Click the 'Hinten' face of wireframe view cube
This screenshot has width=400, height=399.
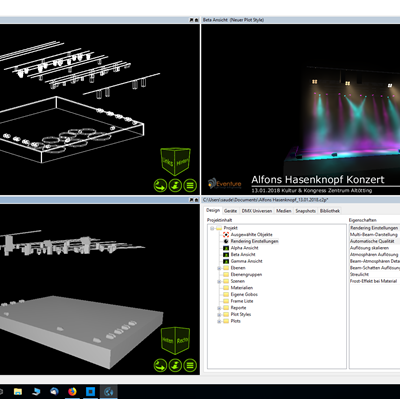point(183,161)
